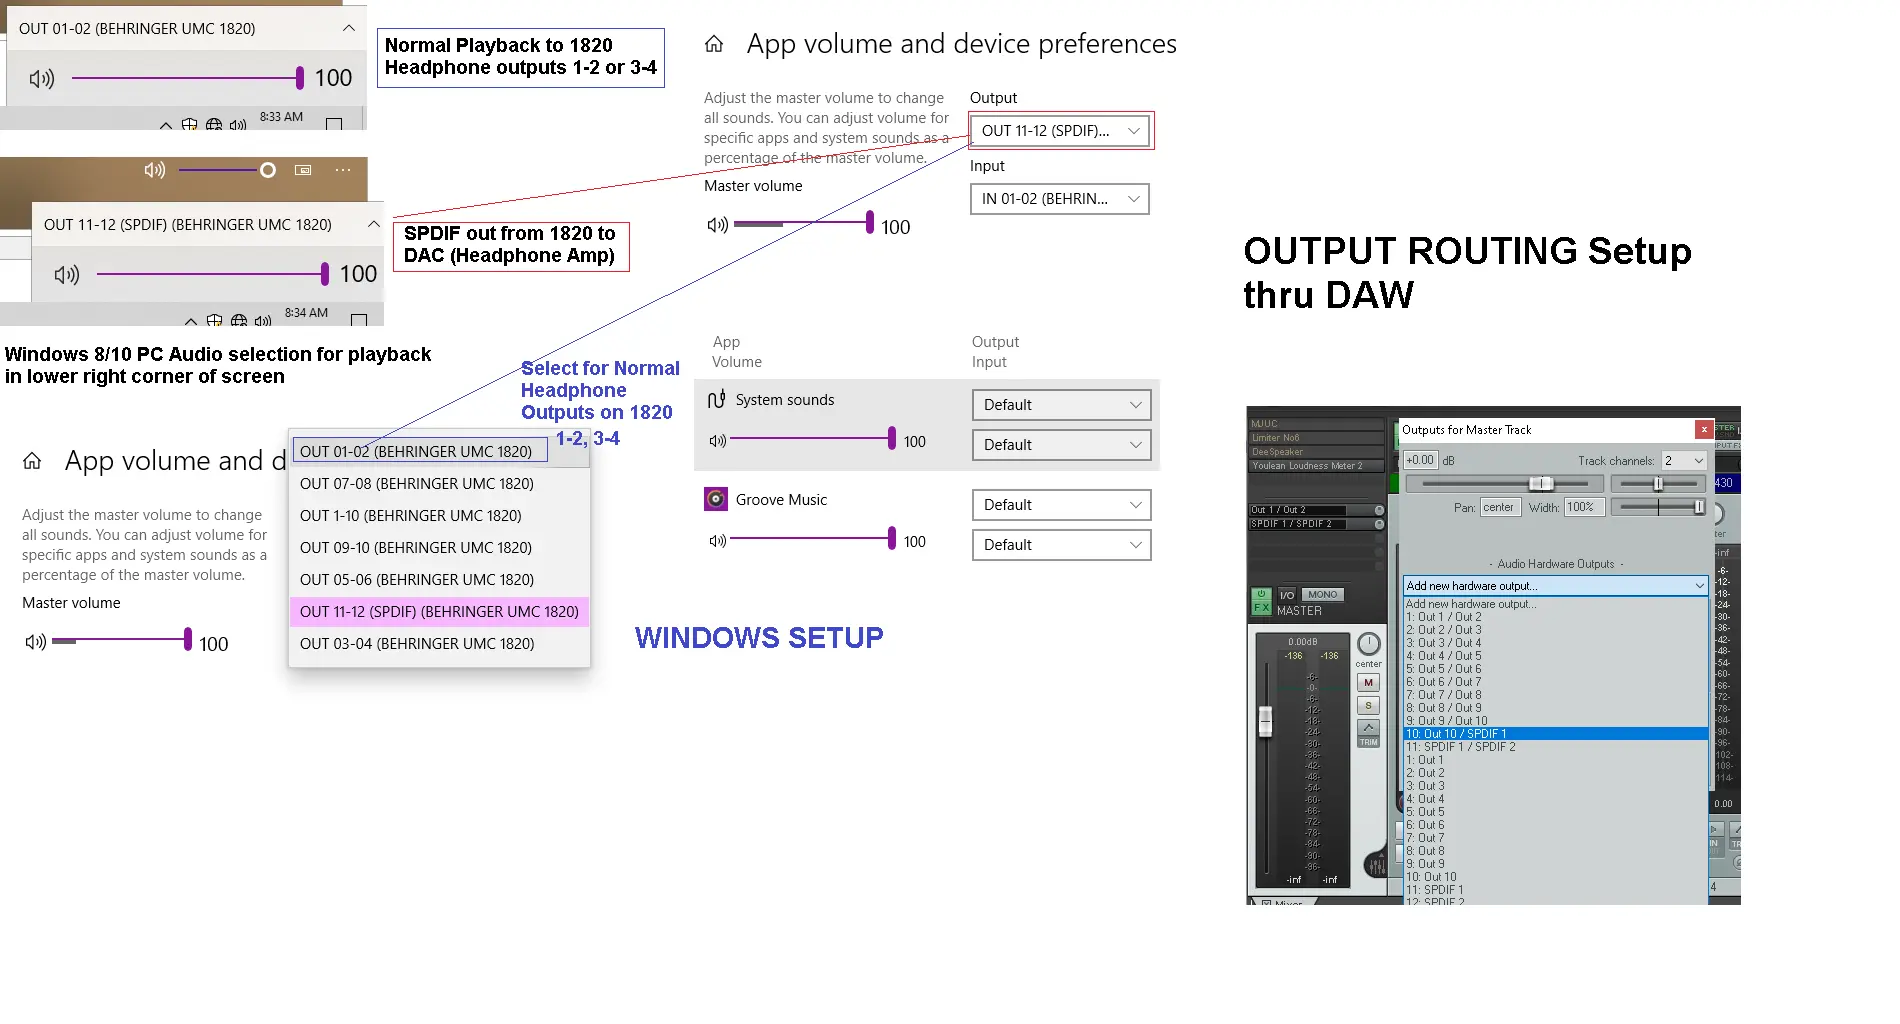Close the Outputs for Master Track dialog
Screen dimensions: 1900x1024
tap(1703, 429)
